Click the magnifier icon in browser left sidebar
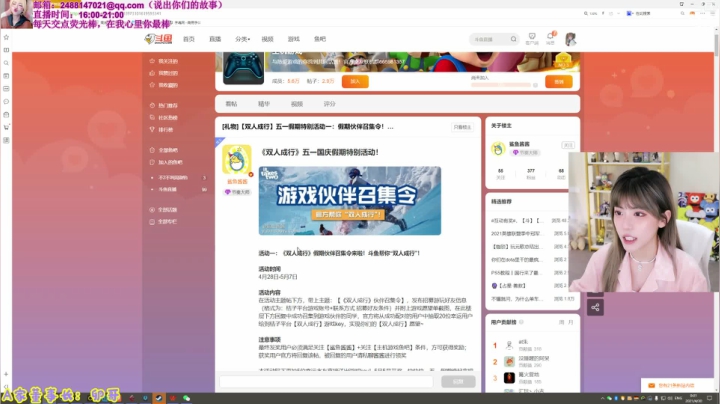The width and height of the screenshot is (720, 404). coord(6,63)
